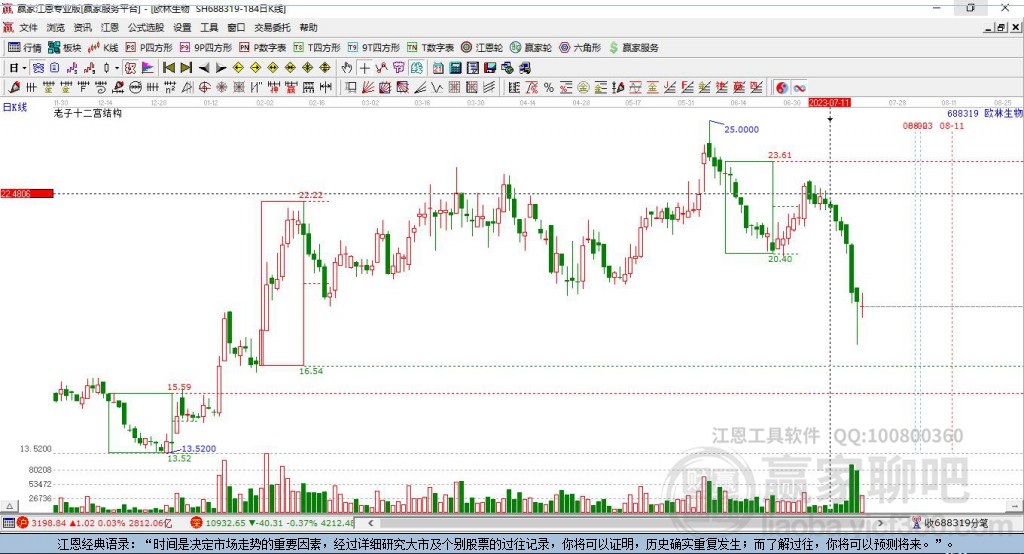Click the 日K线 period label

[15, 107]
